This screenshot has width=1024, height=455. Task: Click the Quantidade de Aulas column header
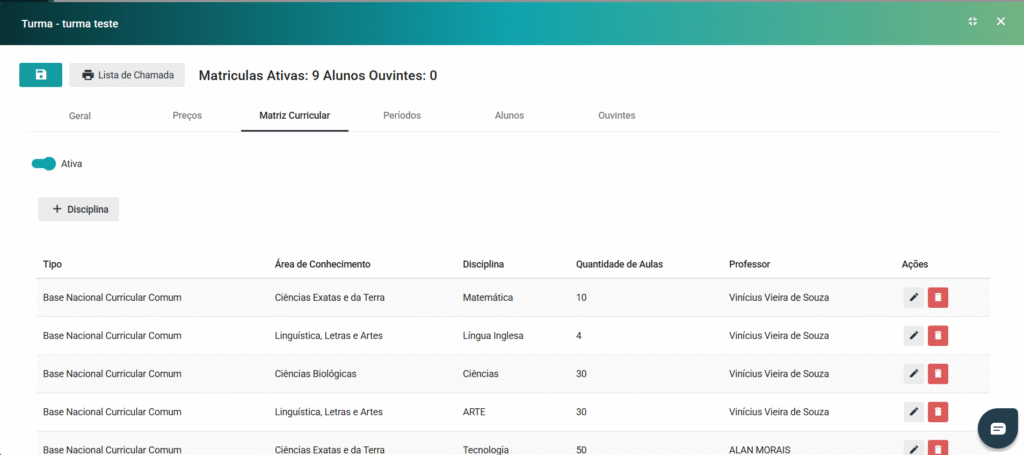620,264
